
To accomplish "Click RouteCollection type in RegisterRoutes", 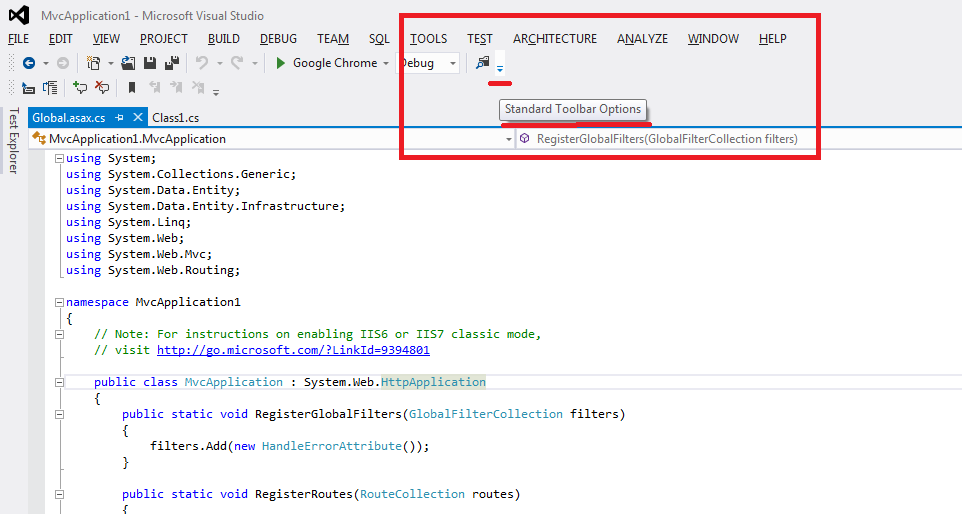I will pos(412,494).
